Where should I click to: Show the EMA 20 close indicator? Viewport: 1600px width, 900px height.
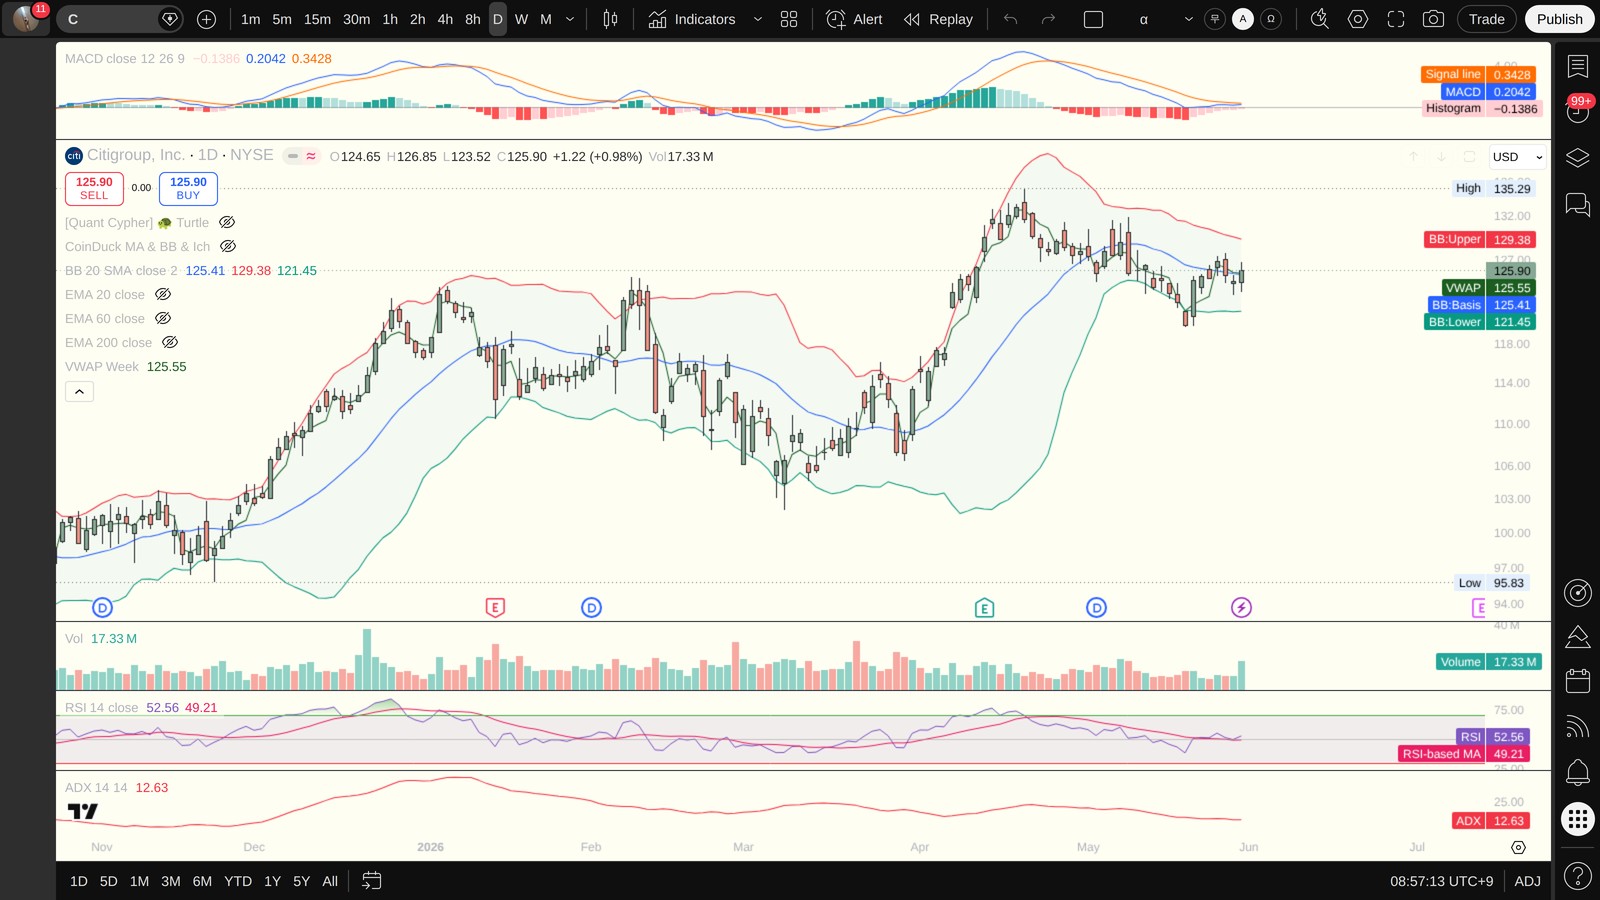coord(163,295)
